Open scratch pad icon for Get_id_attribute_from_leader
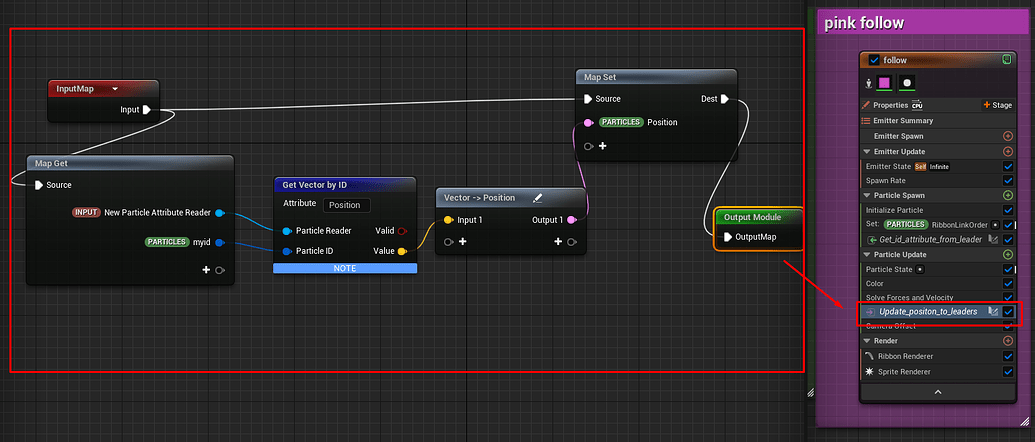Screen dimensions: 1035x442 [992, 239]
